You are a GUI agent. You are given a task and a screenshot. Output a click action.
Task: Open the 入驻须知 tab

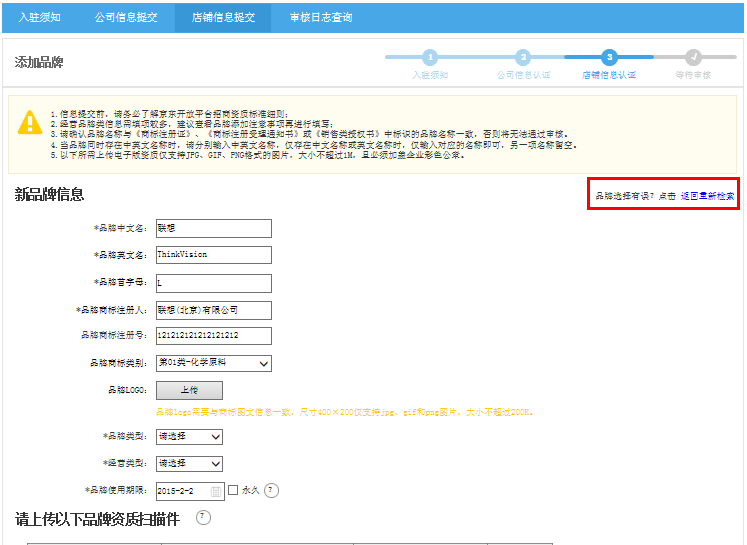tap(40, 18)
